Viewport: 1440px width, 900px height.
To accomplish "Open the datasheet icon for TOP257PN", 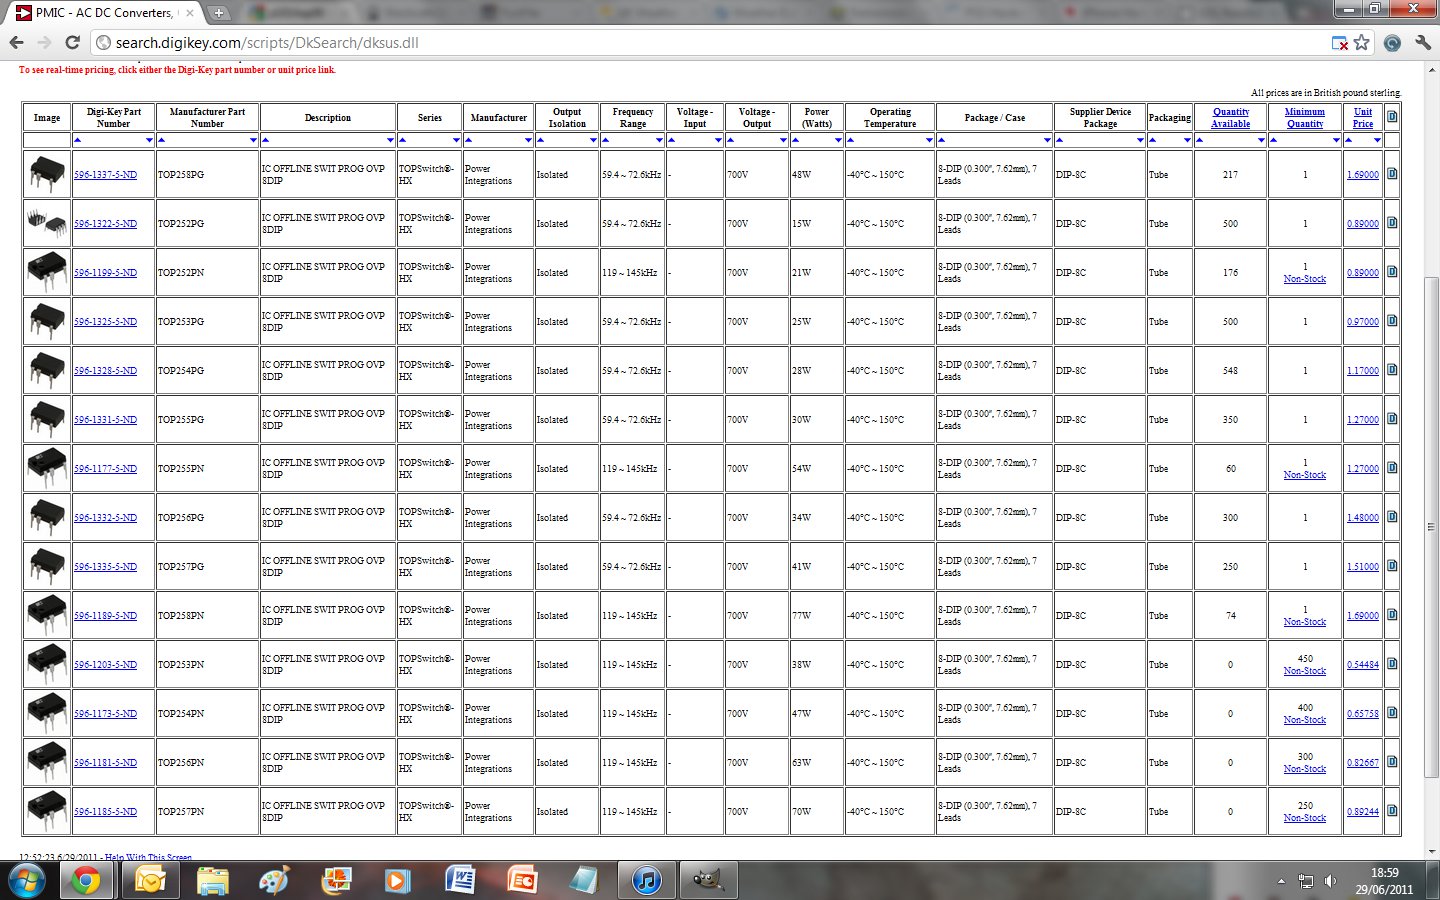I will point(1391,811).
